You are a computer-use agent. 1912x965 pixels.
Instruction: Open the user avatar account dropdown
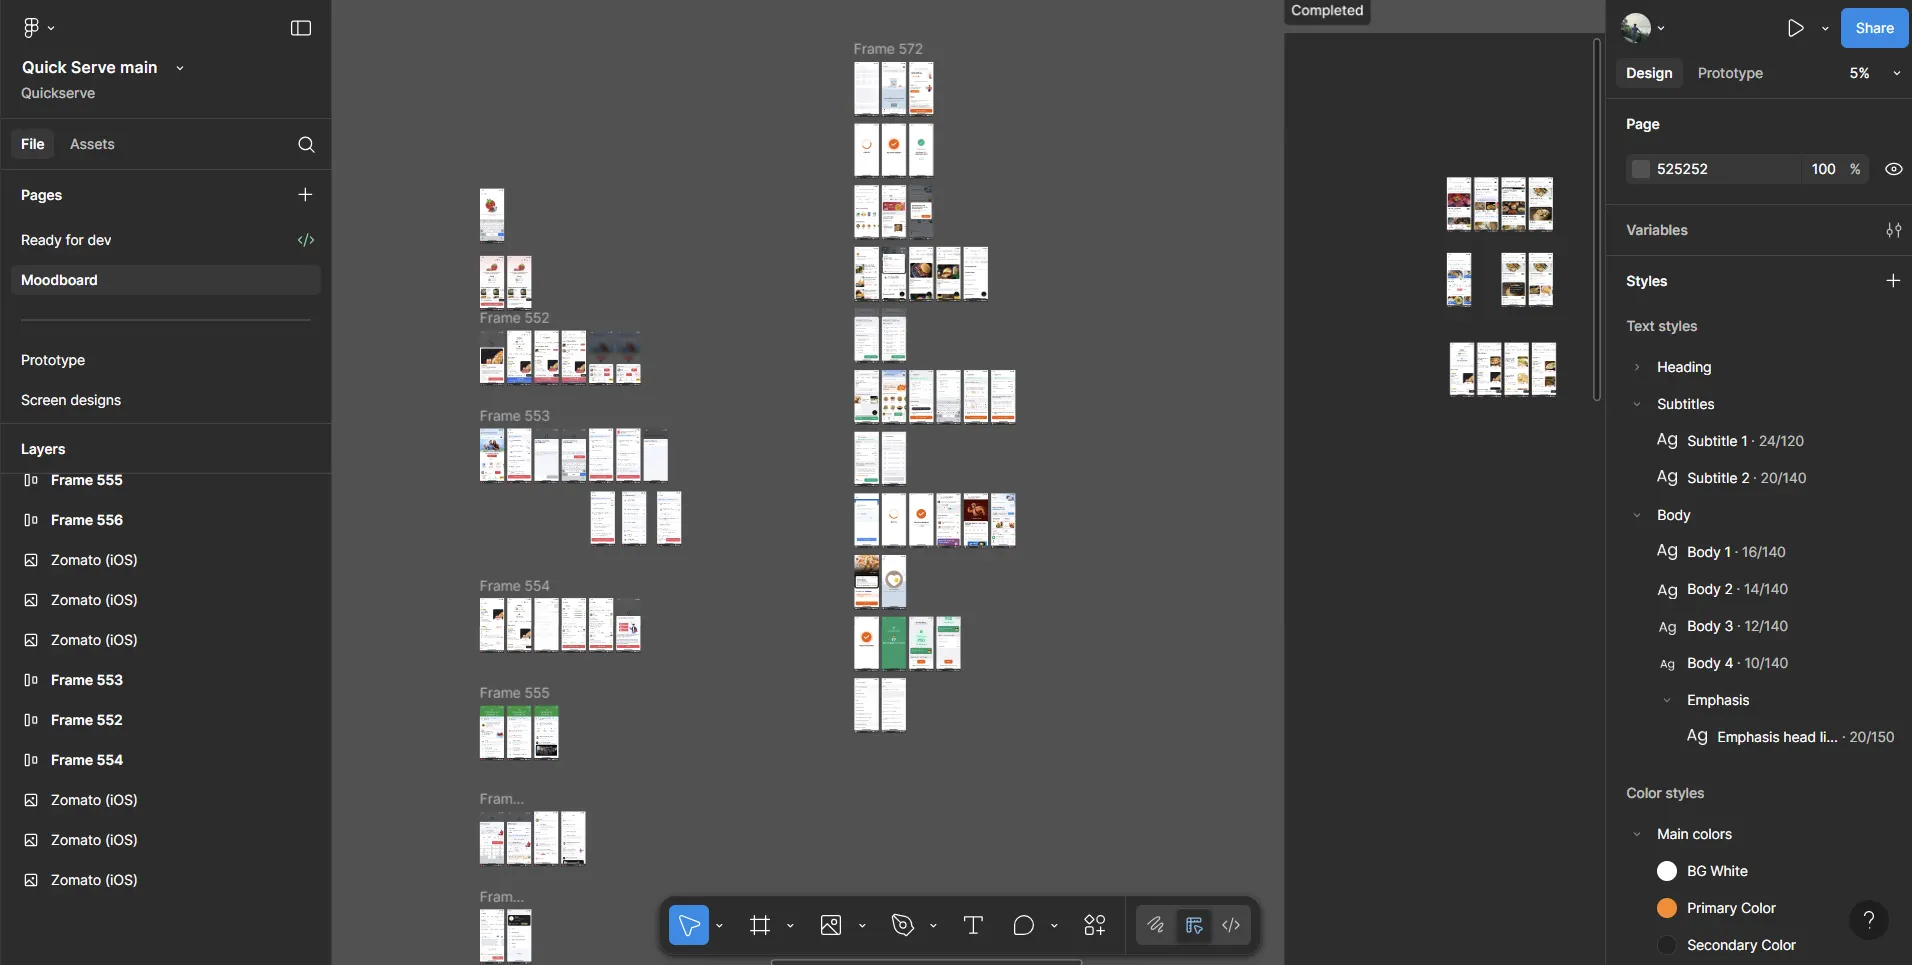point(1643,28)
